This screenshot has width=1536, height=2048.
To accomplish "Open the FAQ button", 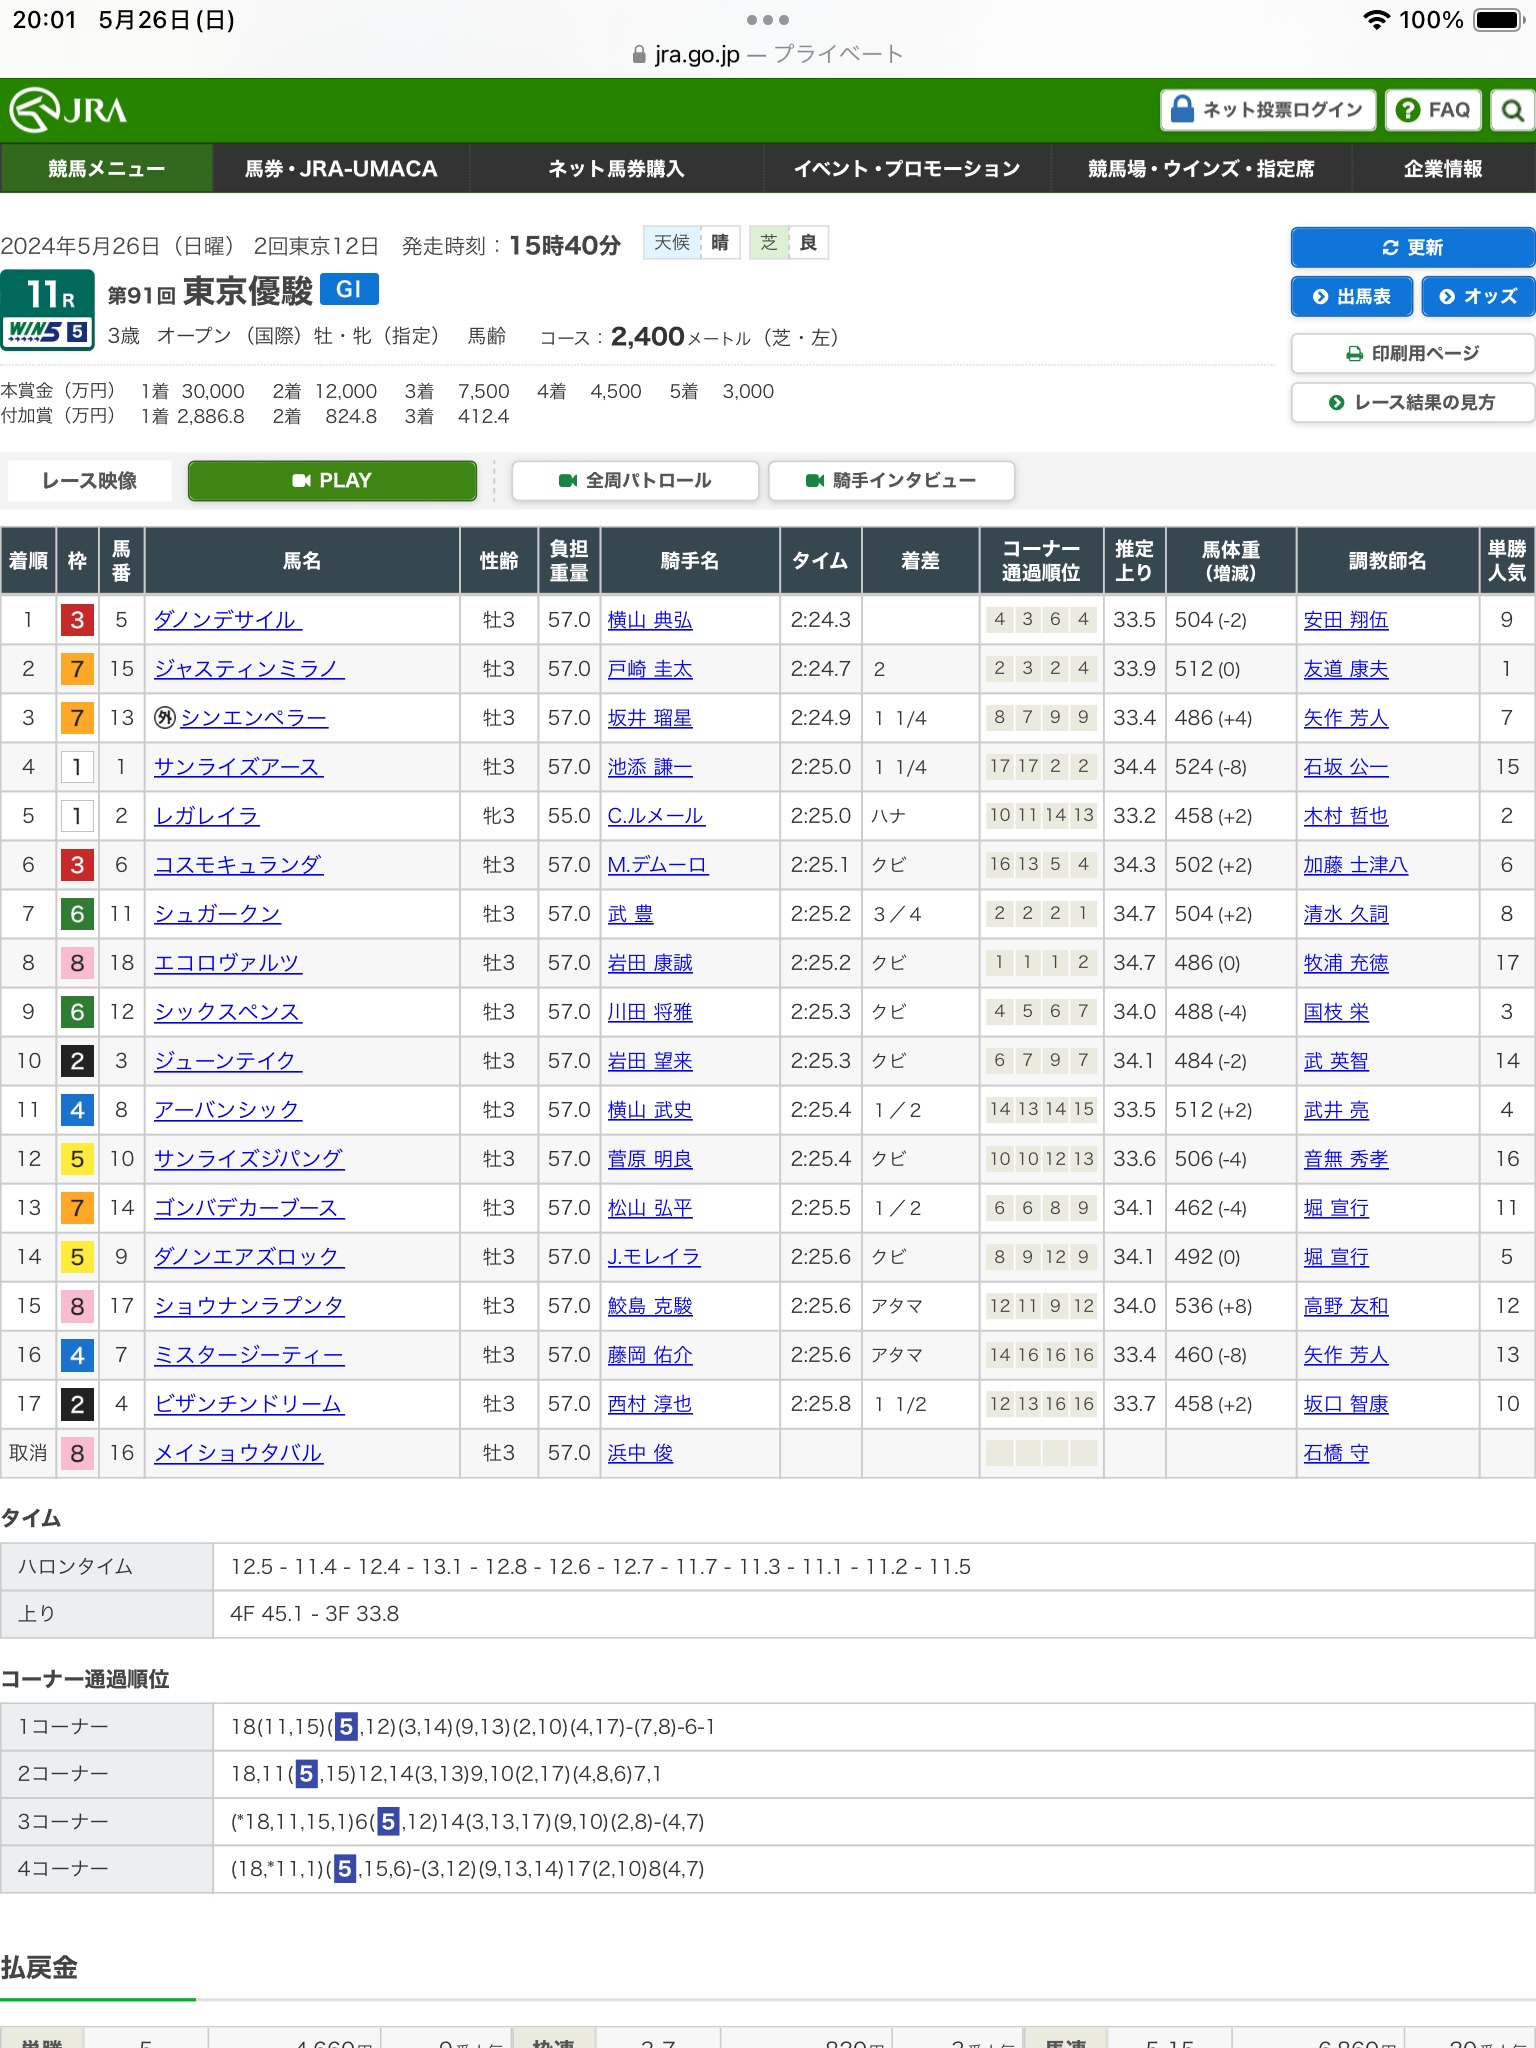I will click(x=1433, y=110).
